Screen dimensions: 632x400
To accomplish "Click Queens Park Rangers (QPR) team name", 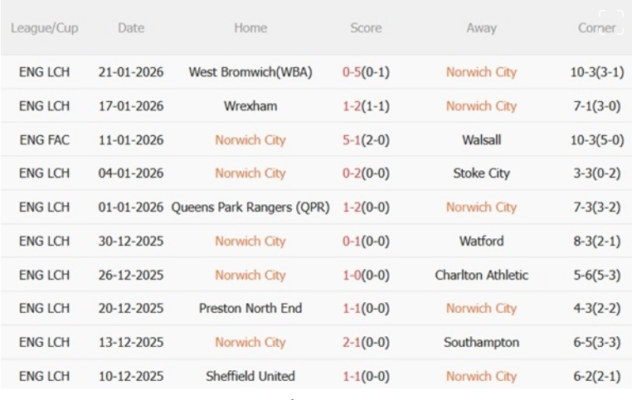I will pos(250,207).
